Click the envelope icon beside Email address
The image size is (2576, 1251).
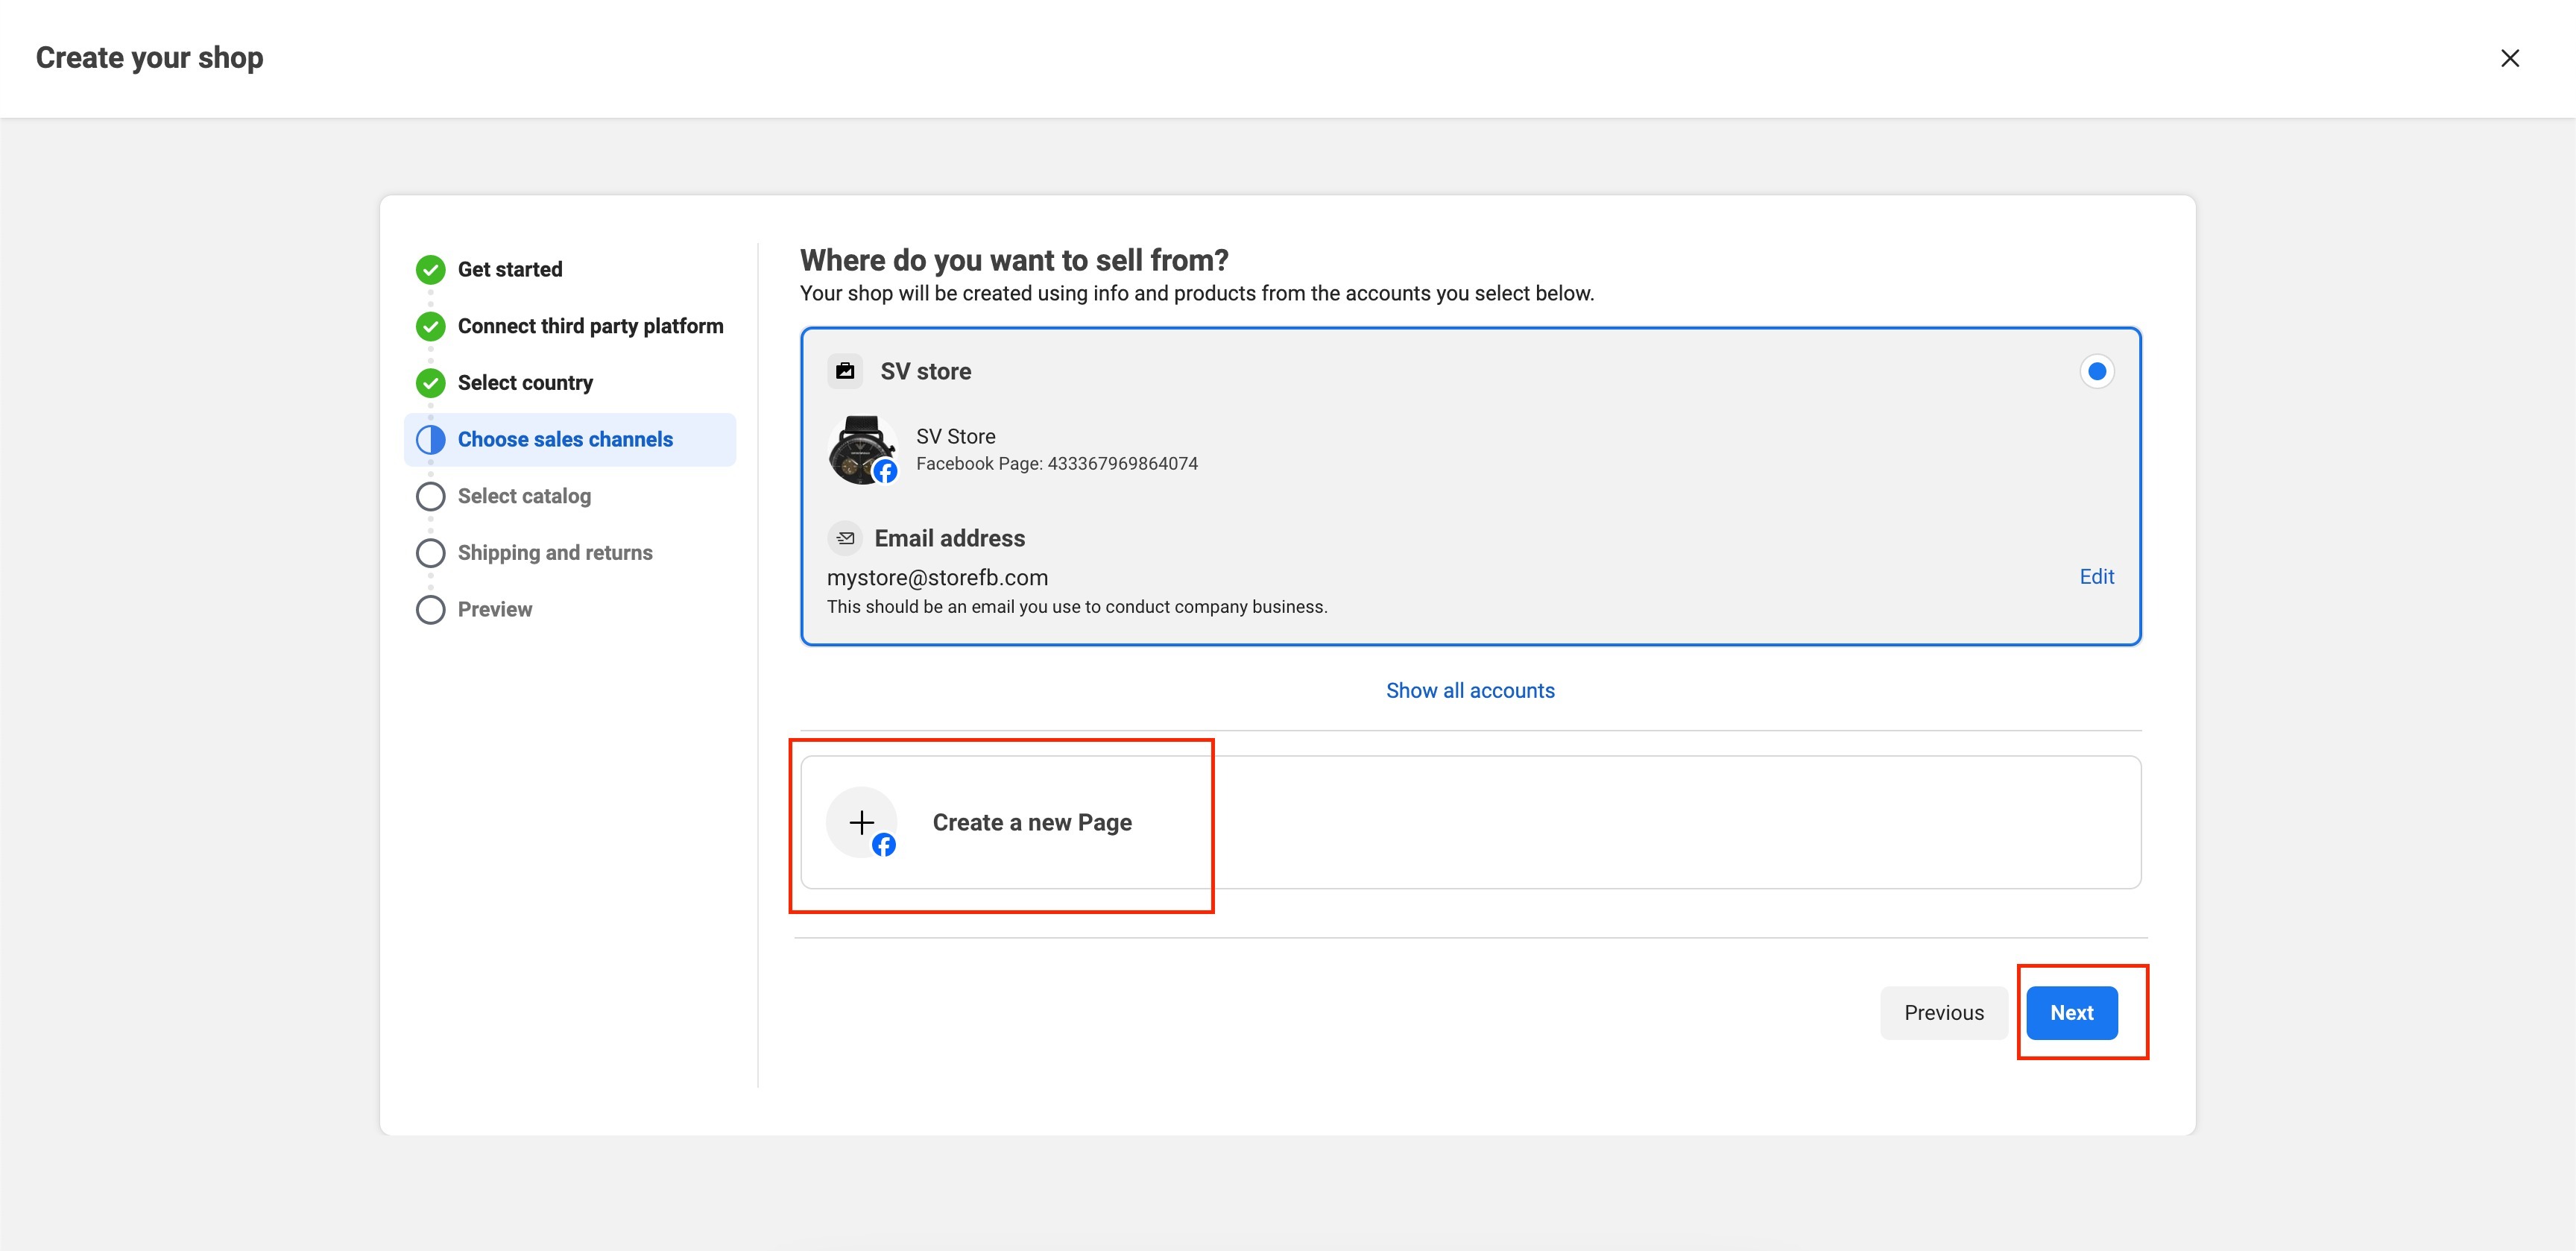tap(845, 538)
